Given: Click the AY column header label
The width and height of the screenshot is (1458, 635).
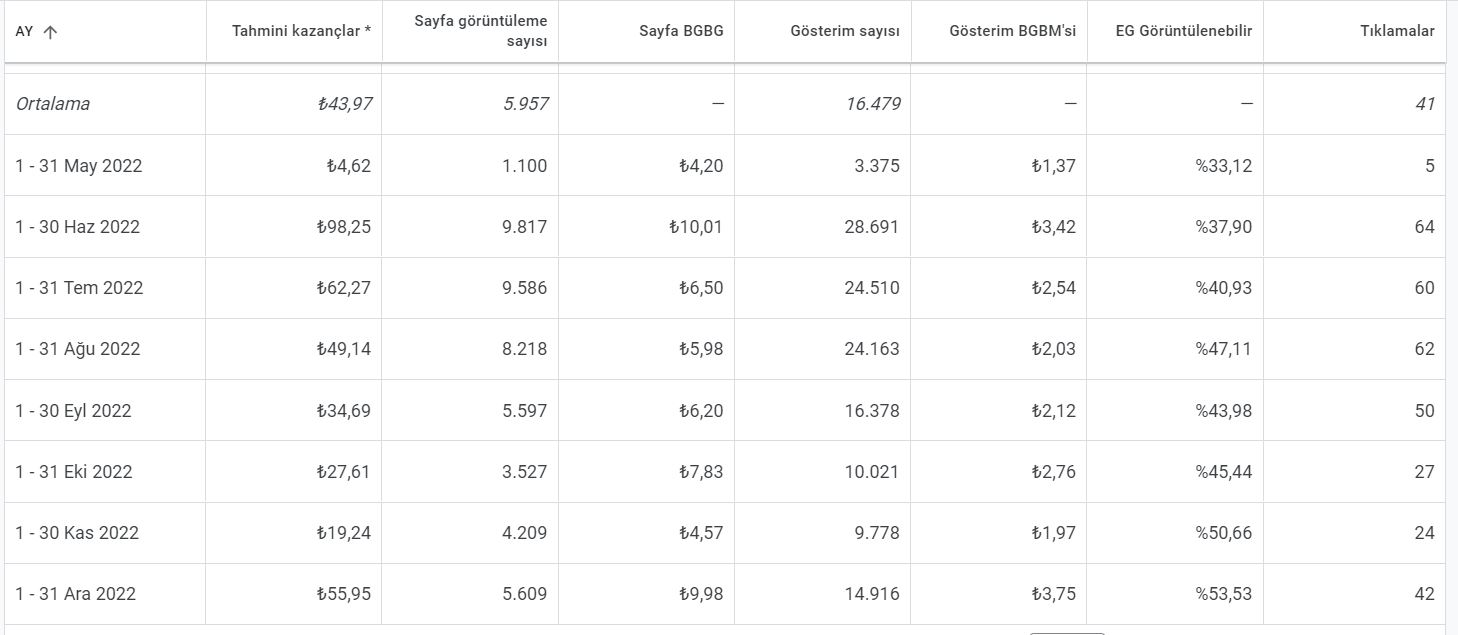Looking at the screenshot, I should tap(24, 31).
